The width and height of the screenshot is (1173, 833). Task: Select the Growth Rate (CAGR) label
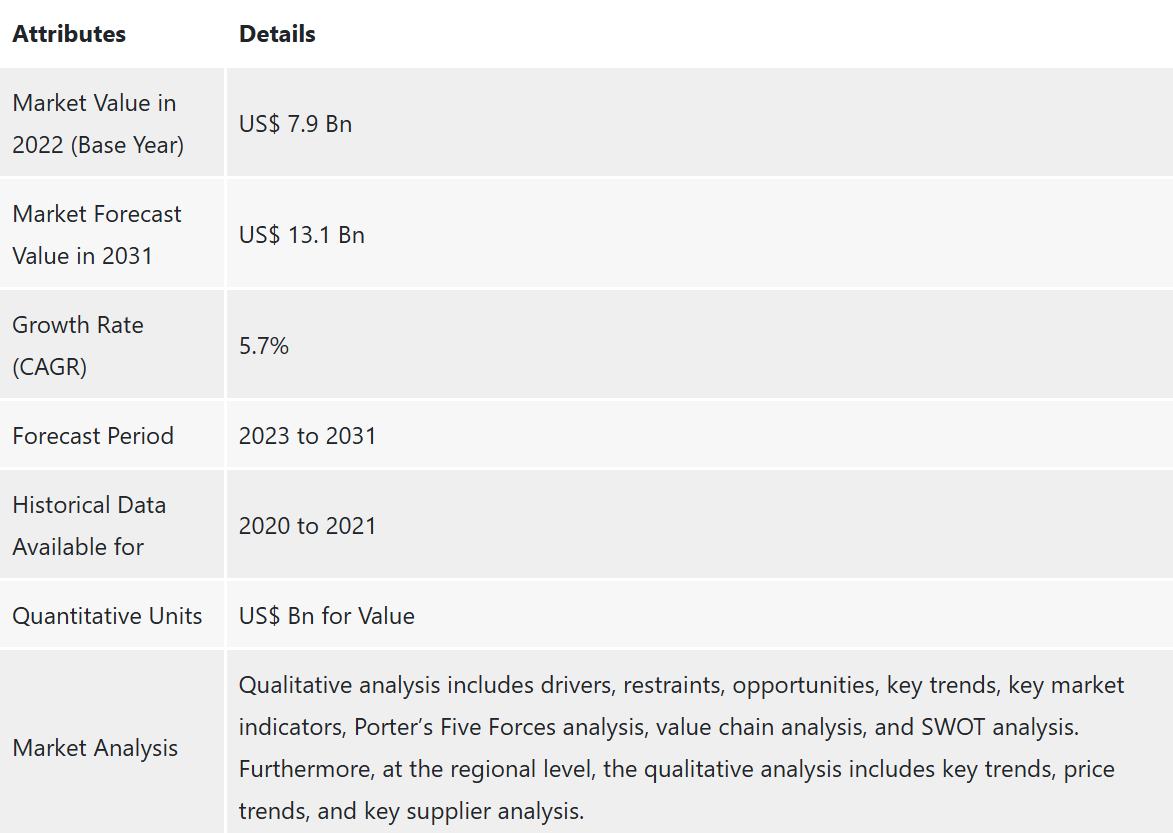[78, 345]
